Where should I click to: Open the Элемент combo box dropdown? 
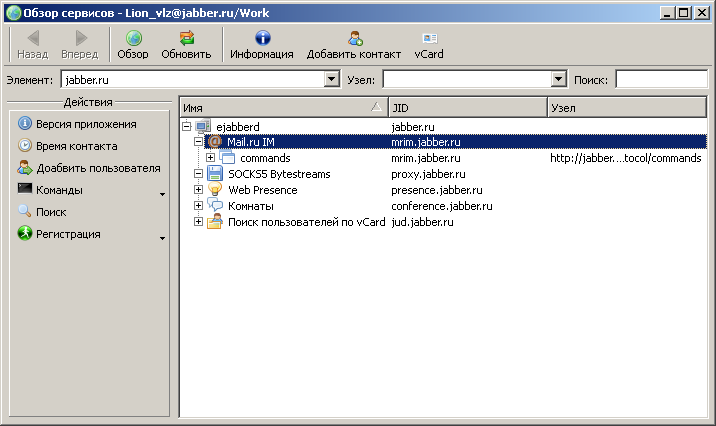pyautogui.click(x=331, y=79)
